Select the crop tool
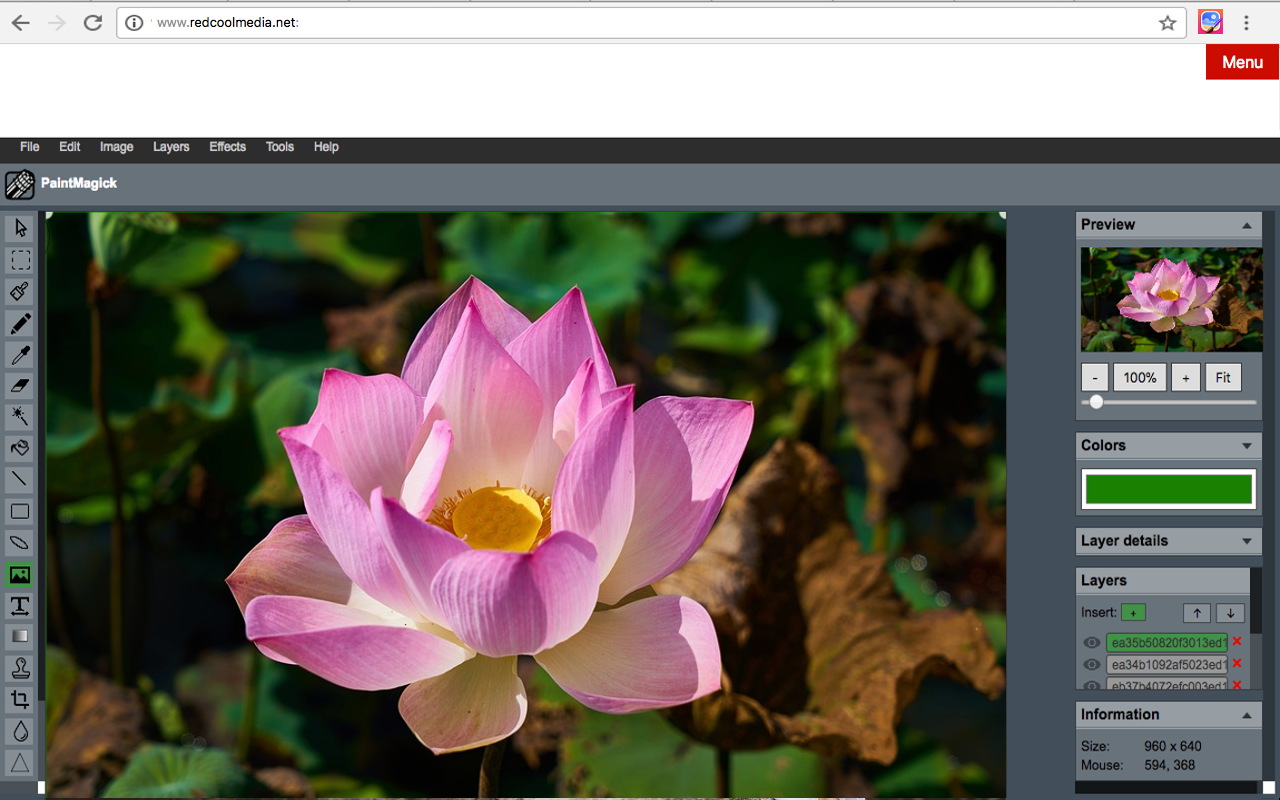Screen dimensions: 1280x800 coord(20,700)
